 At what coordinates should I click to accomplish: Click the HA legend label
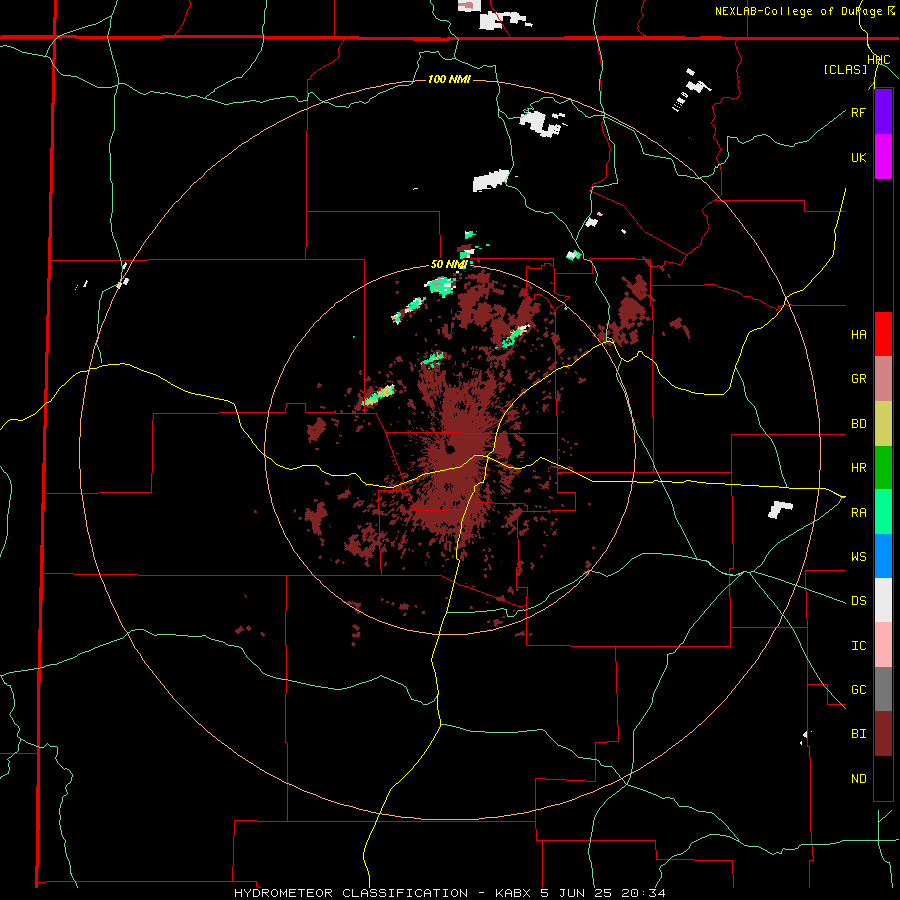858,334
